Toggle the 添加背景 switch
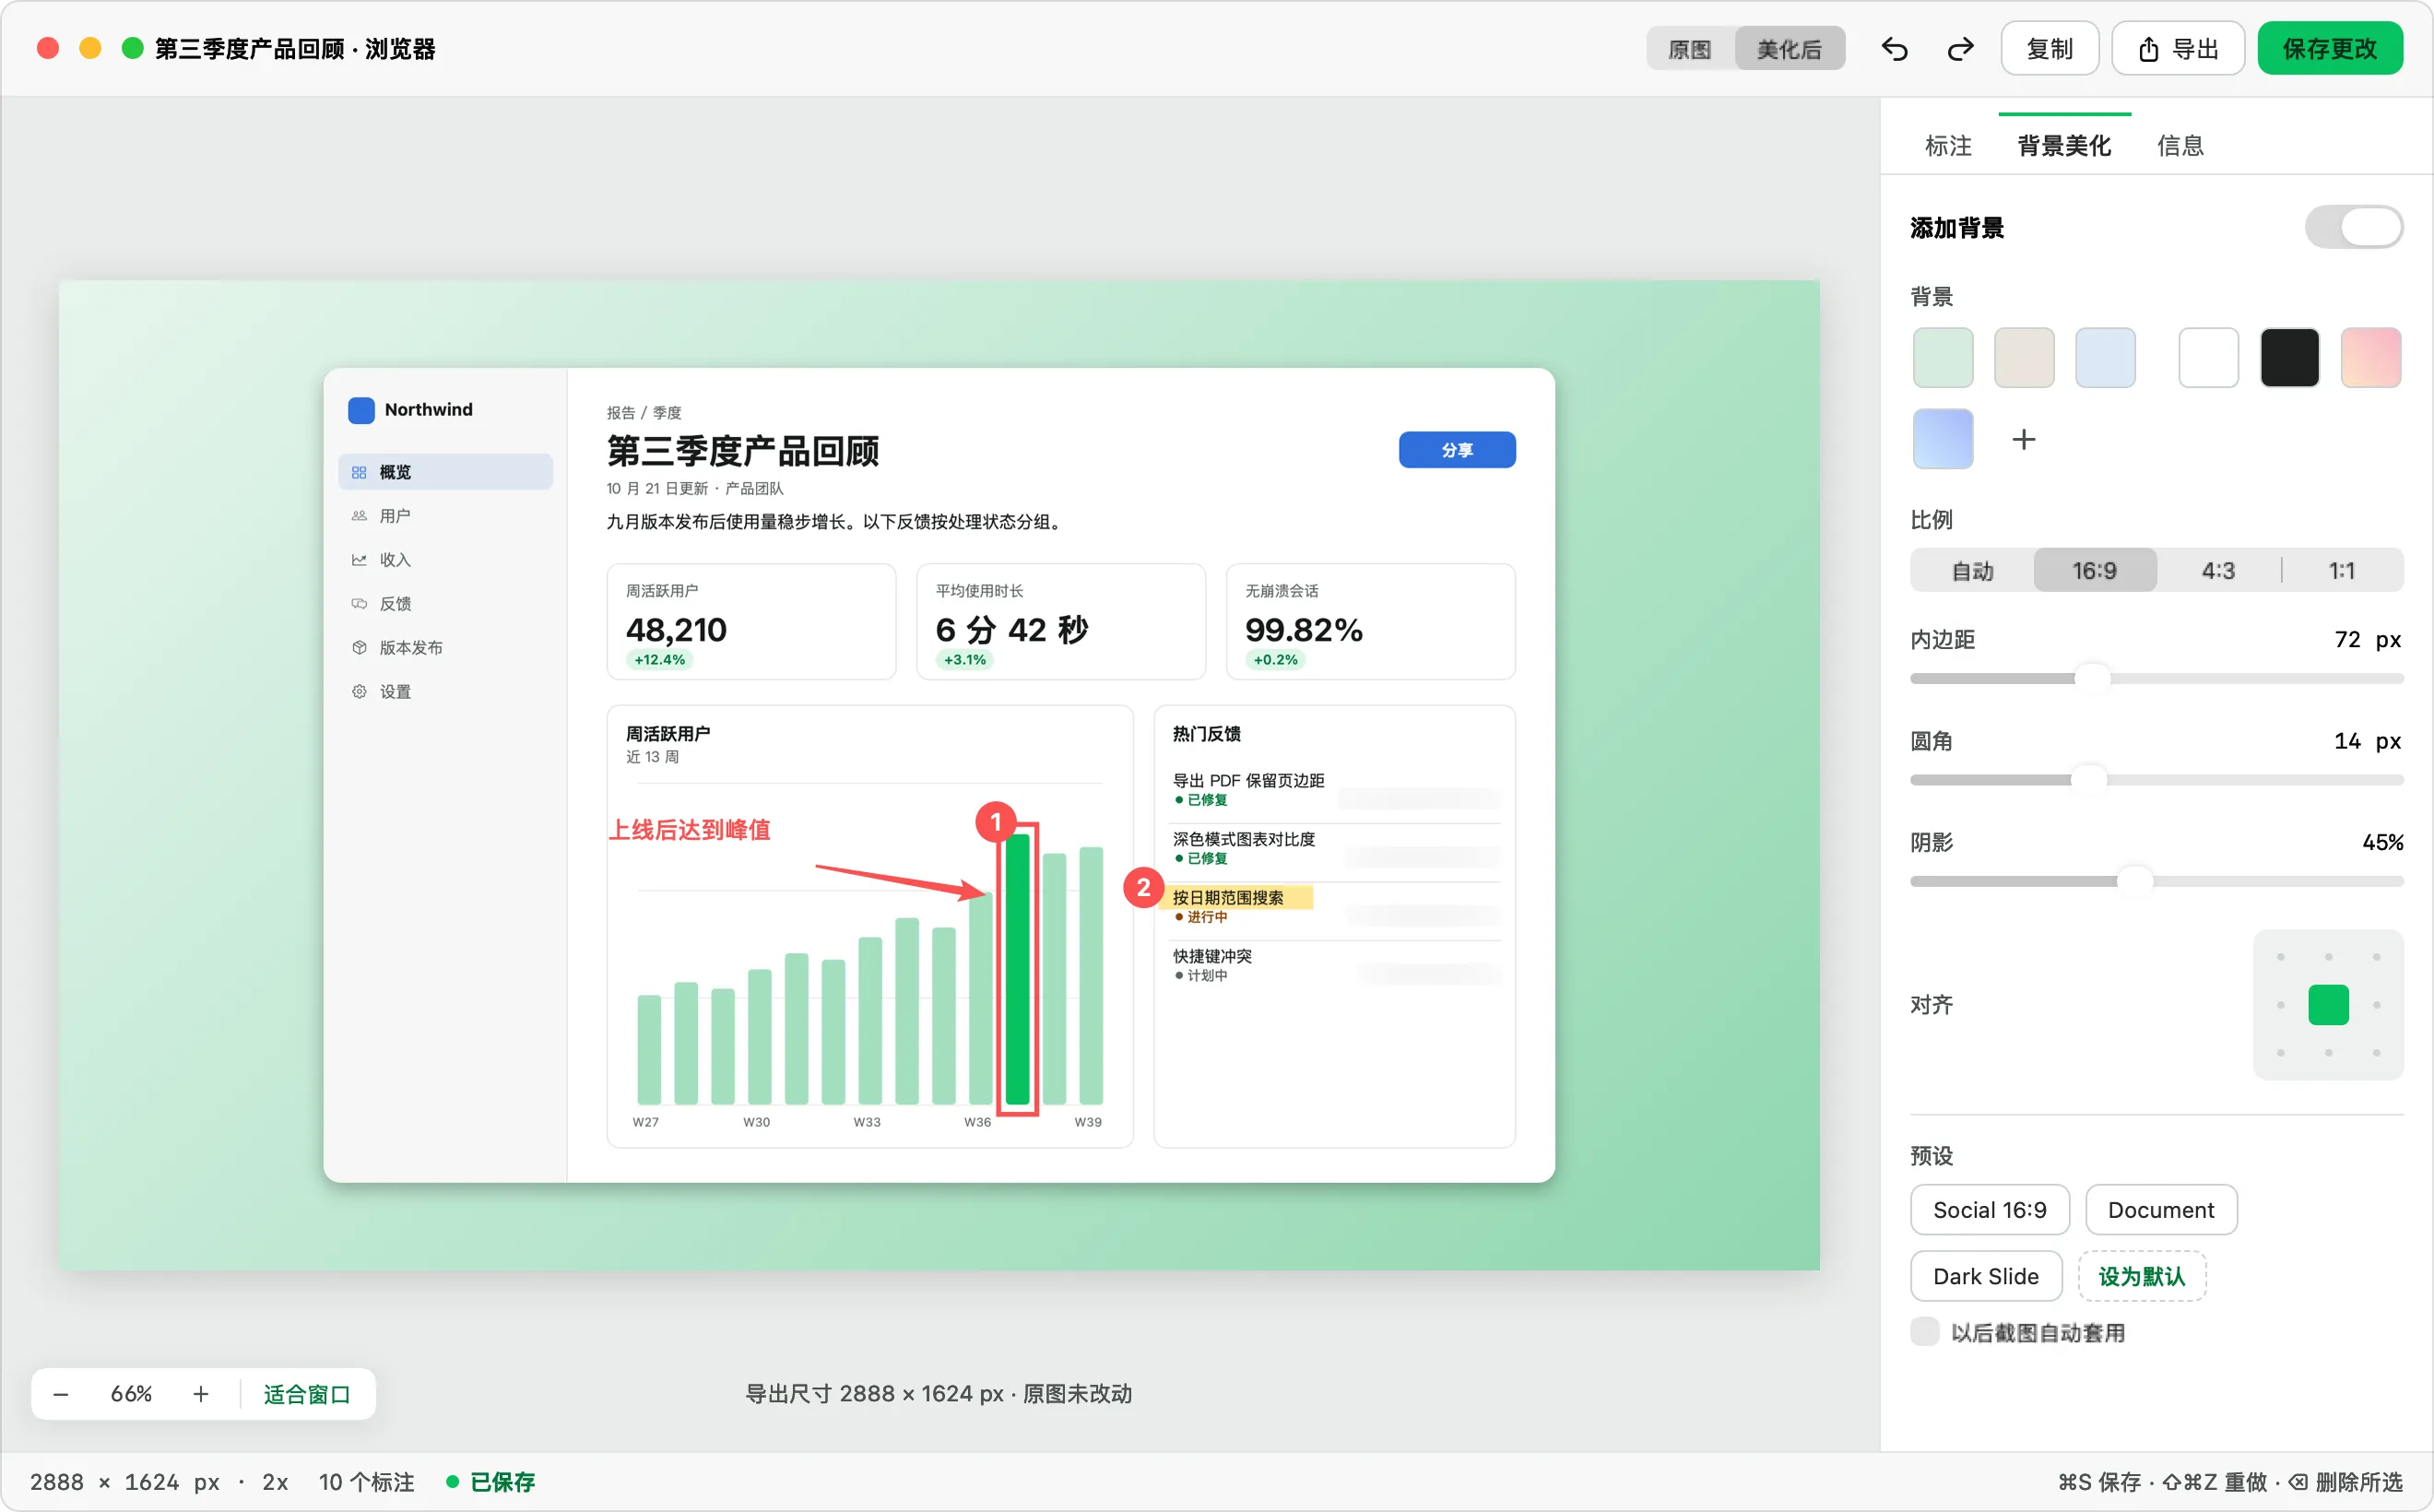This screenshot has height=1512, width=2434. click(x=2353, y=228)
